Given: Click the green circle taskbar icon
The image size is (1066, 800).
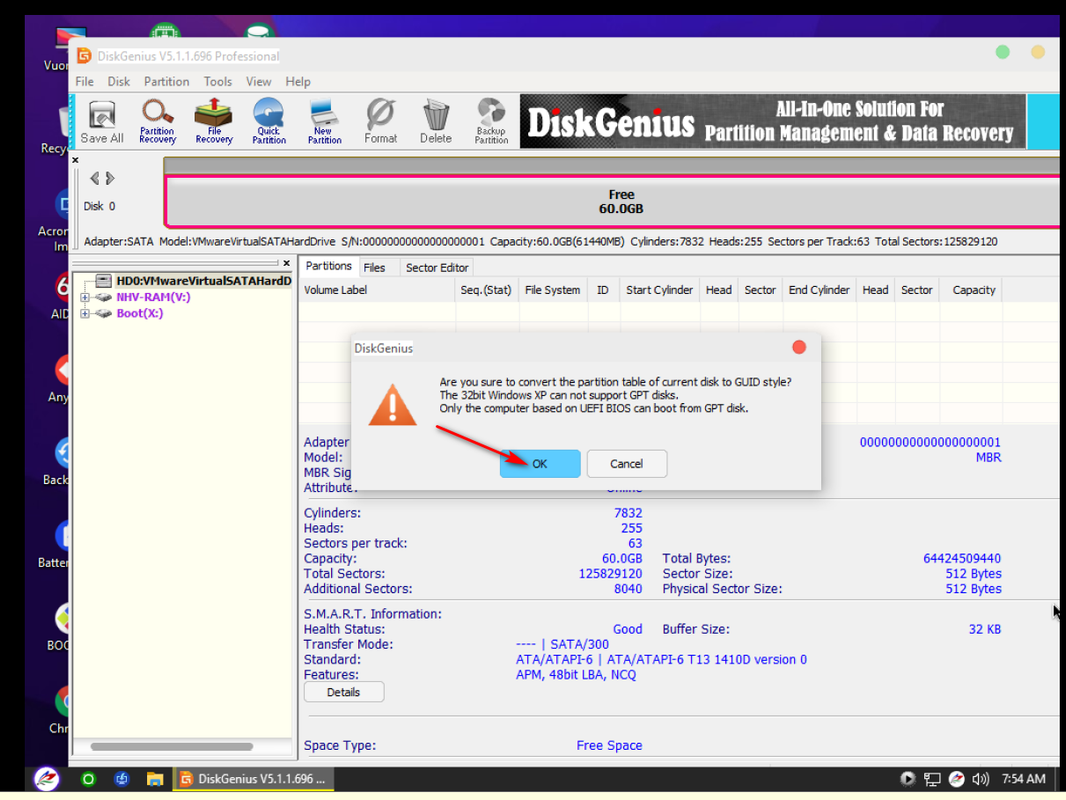Looking at the screenshot, I should click(88, 779).
